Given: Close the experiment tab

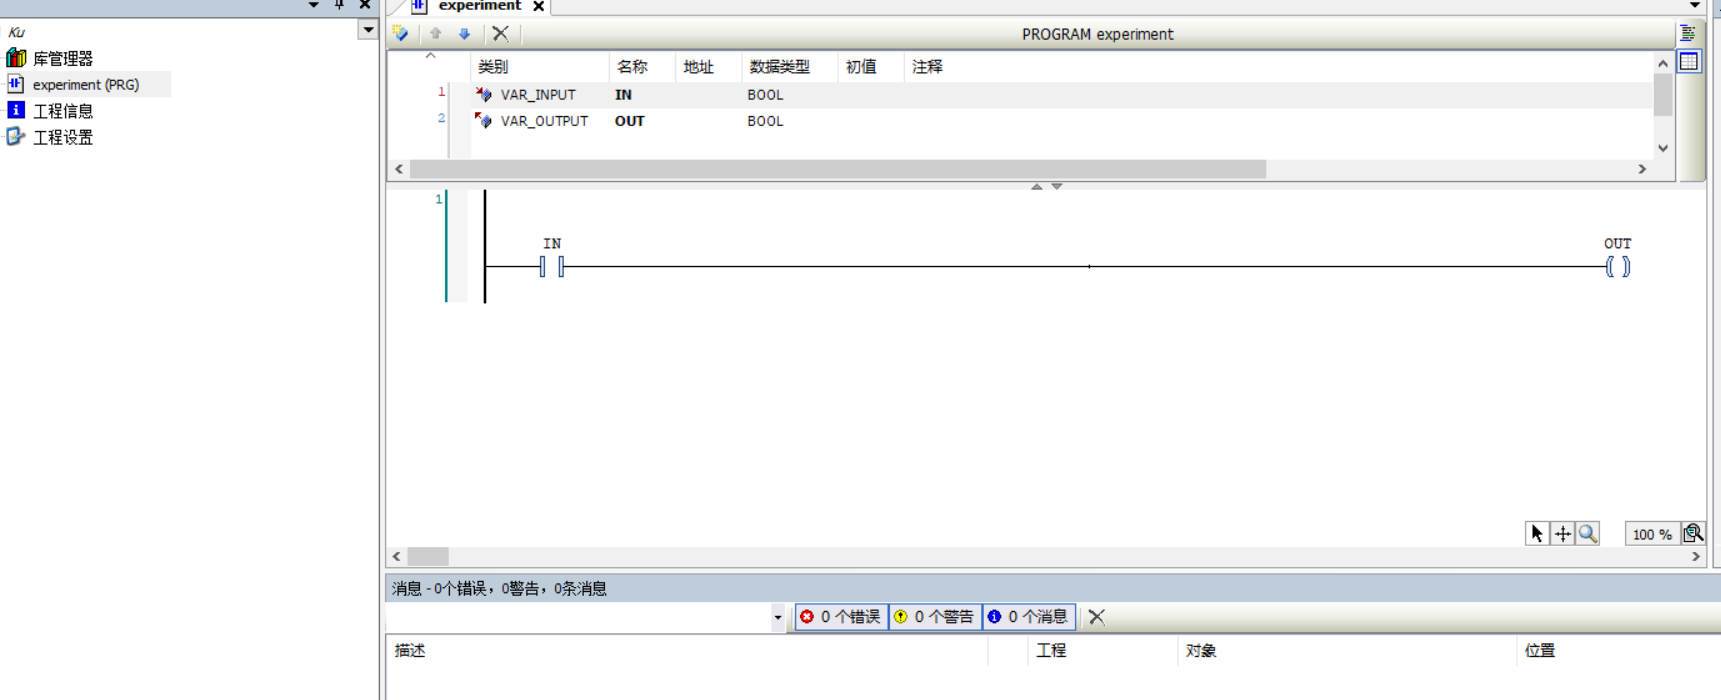Looking at the screenshot, I should coord(539,6).
